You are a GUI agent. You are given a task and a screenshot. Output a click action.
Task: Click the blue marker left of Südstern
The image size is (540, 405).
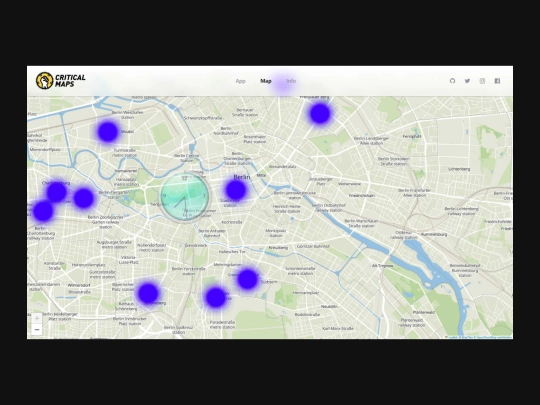pos(247,279)
